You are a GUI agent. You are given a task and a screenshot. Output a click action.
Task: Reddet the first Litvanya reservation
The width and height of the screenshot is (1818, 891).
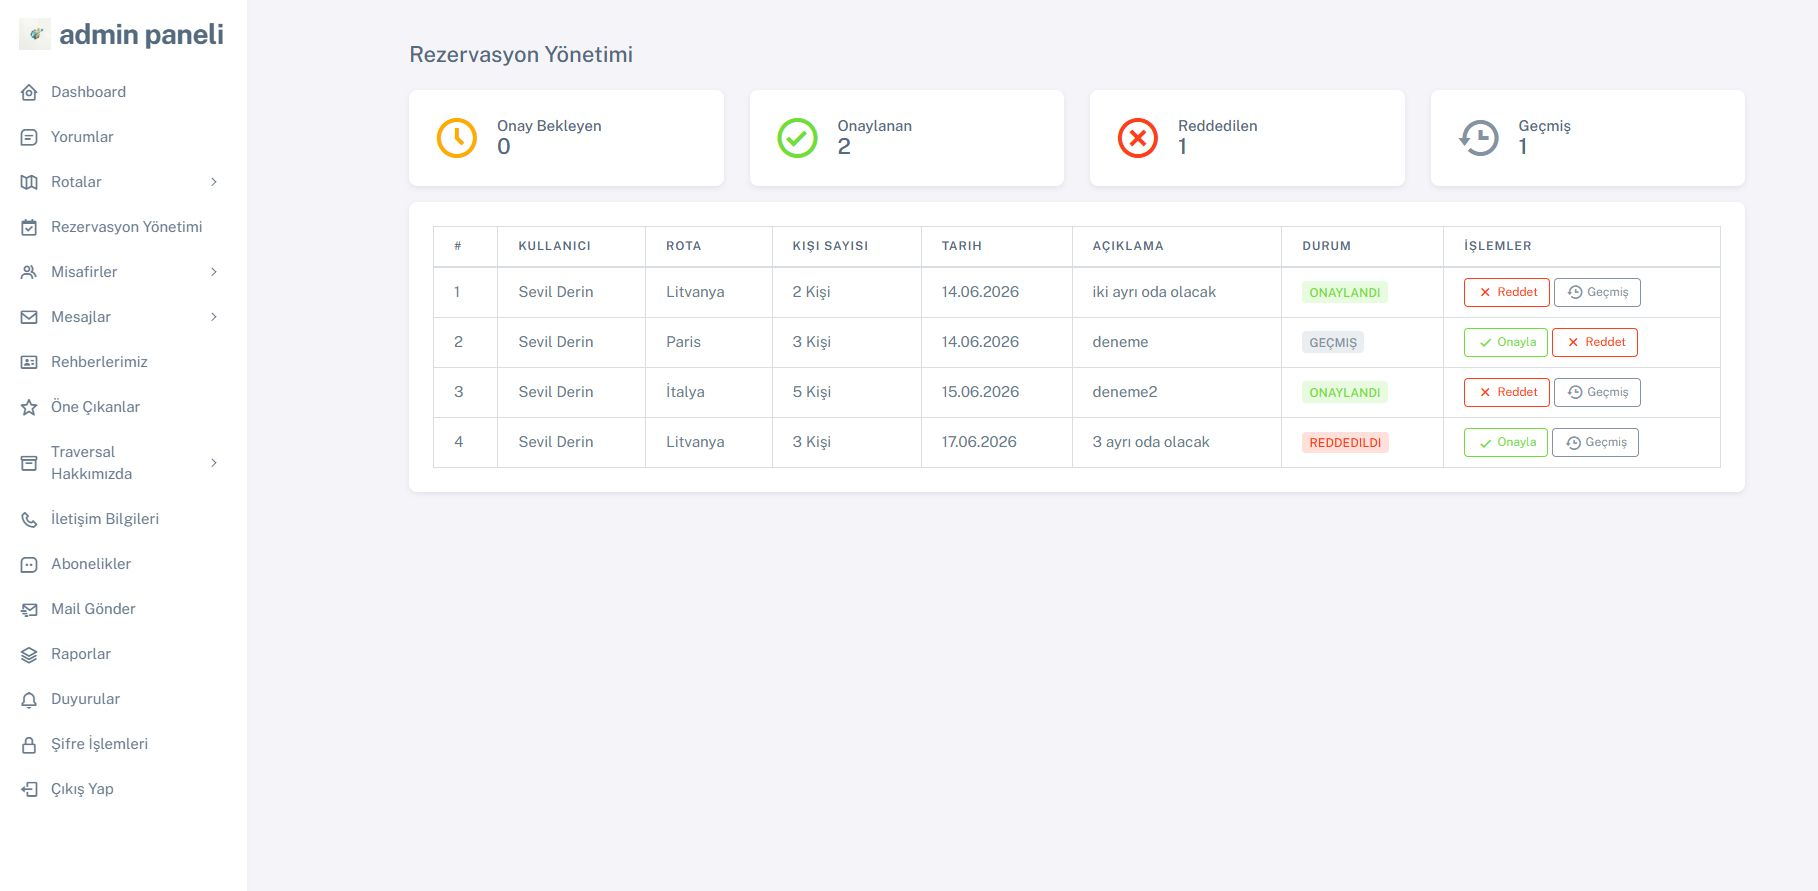[x=1507, y=292]
